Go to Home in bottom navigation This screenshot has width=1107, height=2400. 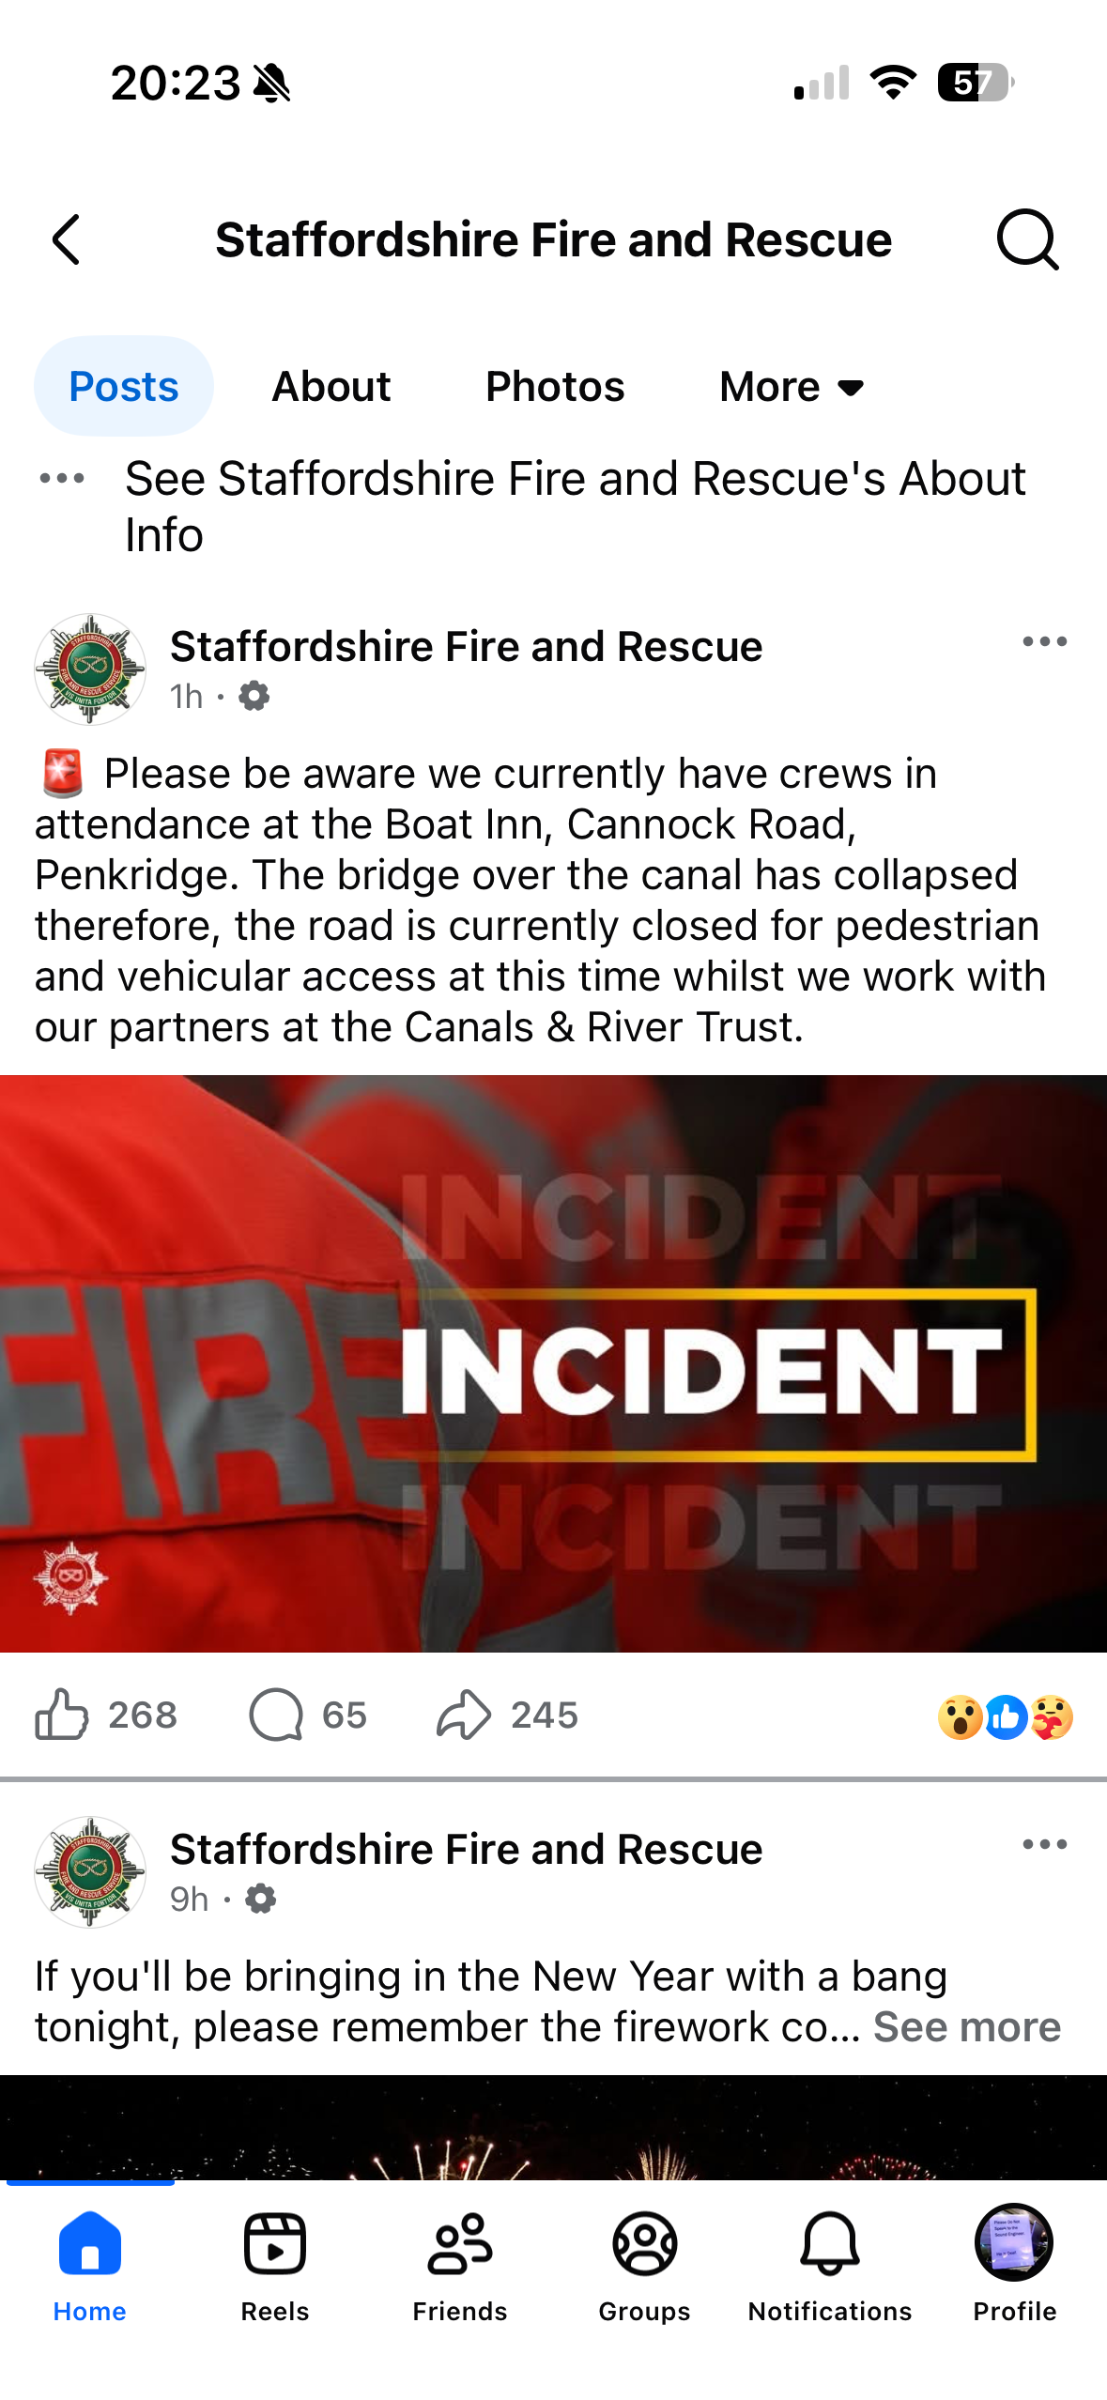[x=90, y=2265]
